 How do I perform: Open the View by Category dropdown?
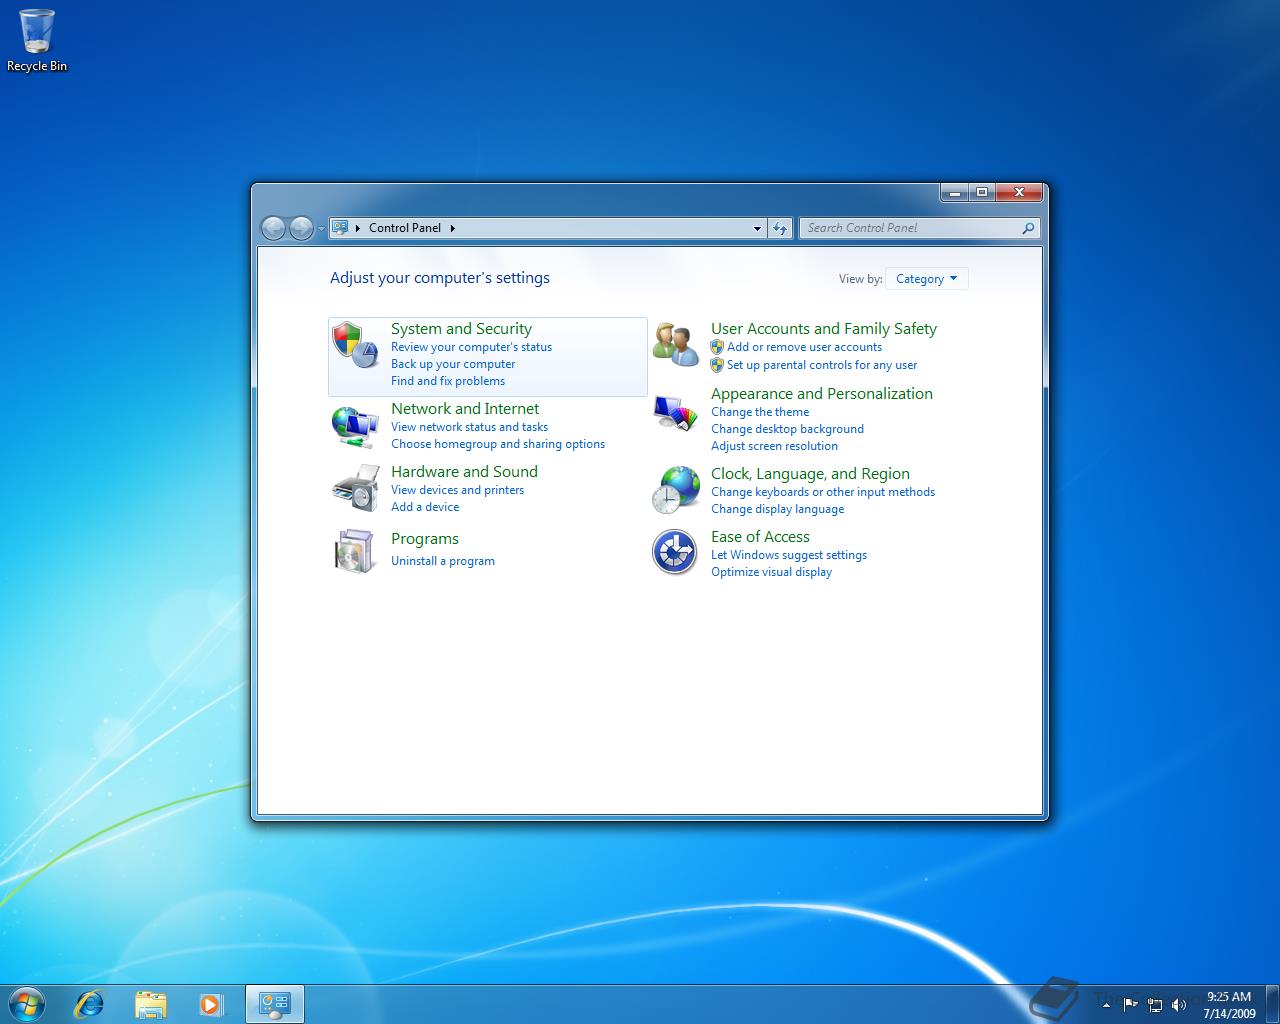926,279
